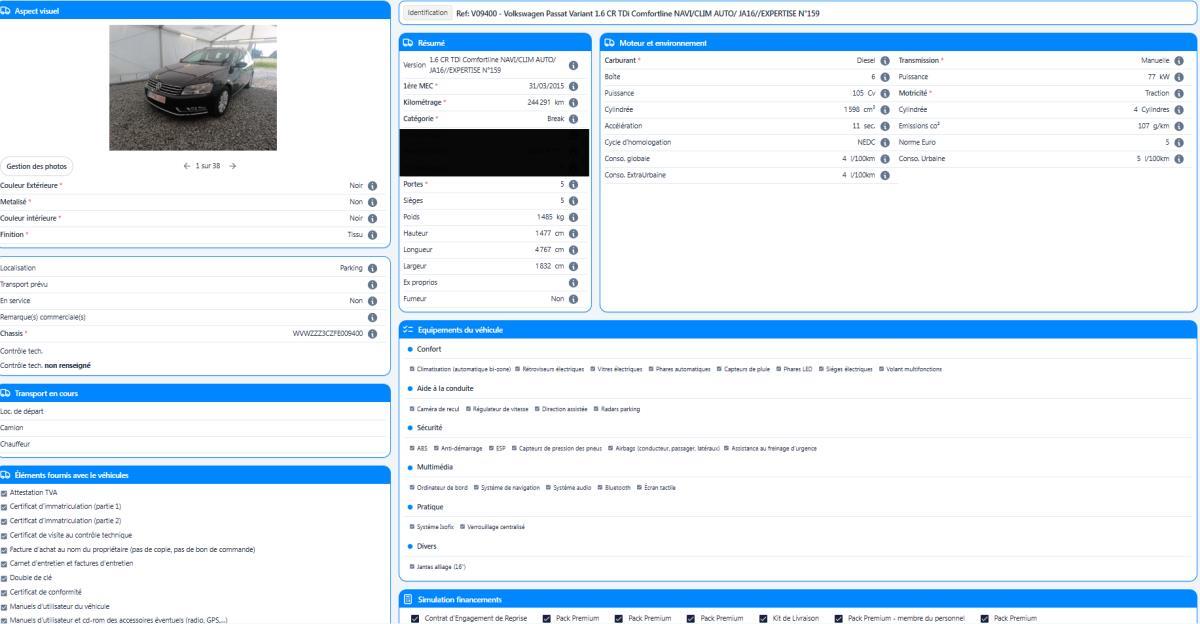Show info for the Transmission field
Screen dimensions: 1200x624
(1179, 61)
